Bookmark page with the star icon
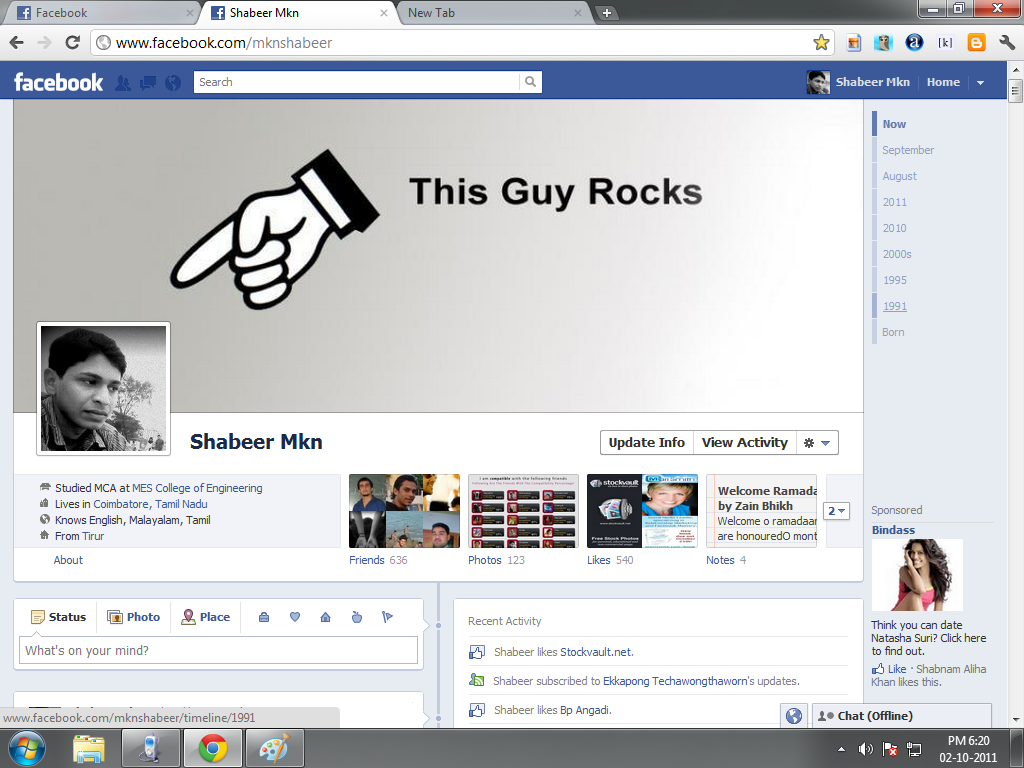Viewport: 1024px width, 768px height. (821, 43)
